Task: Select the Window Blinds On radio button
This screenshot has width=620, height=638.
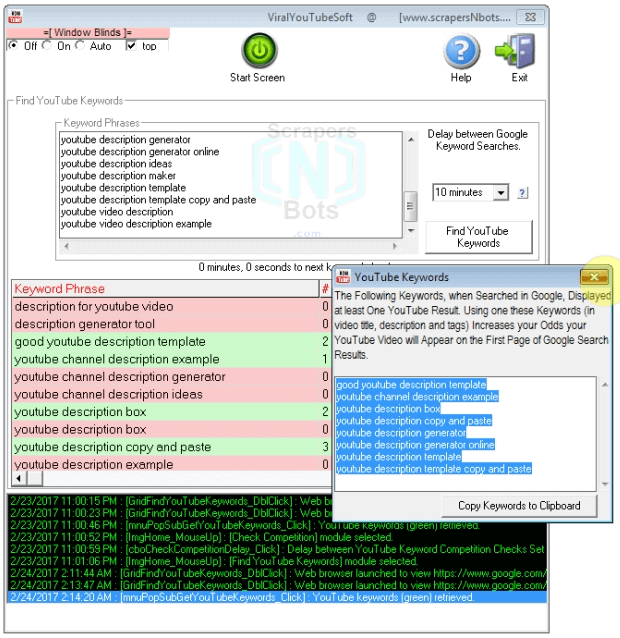Action: tap(47, 45)
